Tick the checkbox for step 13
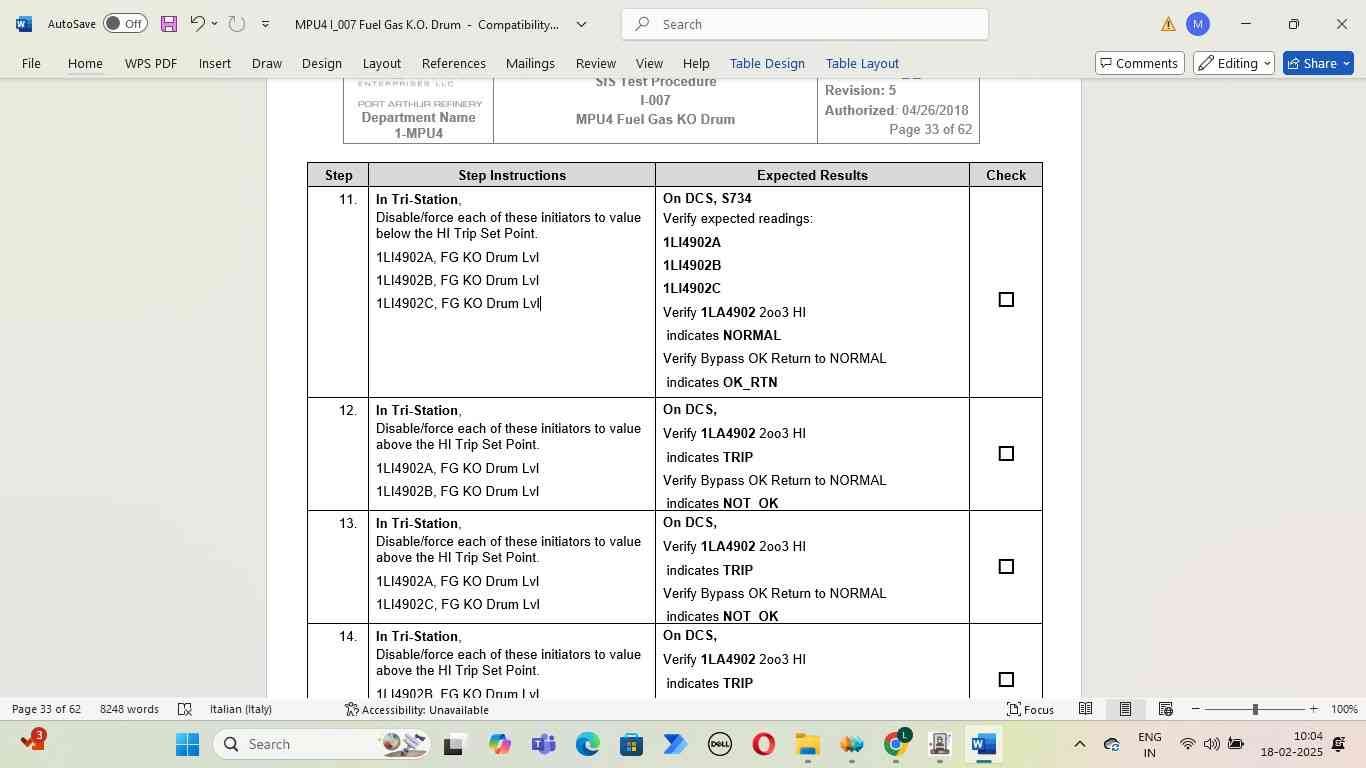 pyautogui.click(x=1006, y=567)
